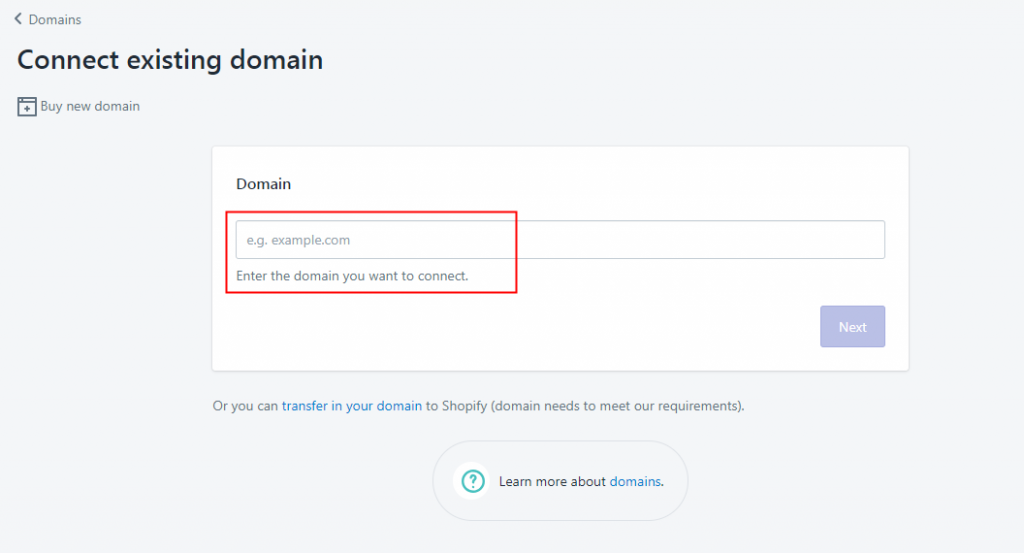Click the word existing in page title

click(x=174, y=60)
